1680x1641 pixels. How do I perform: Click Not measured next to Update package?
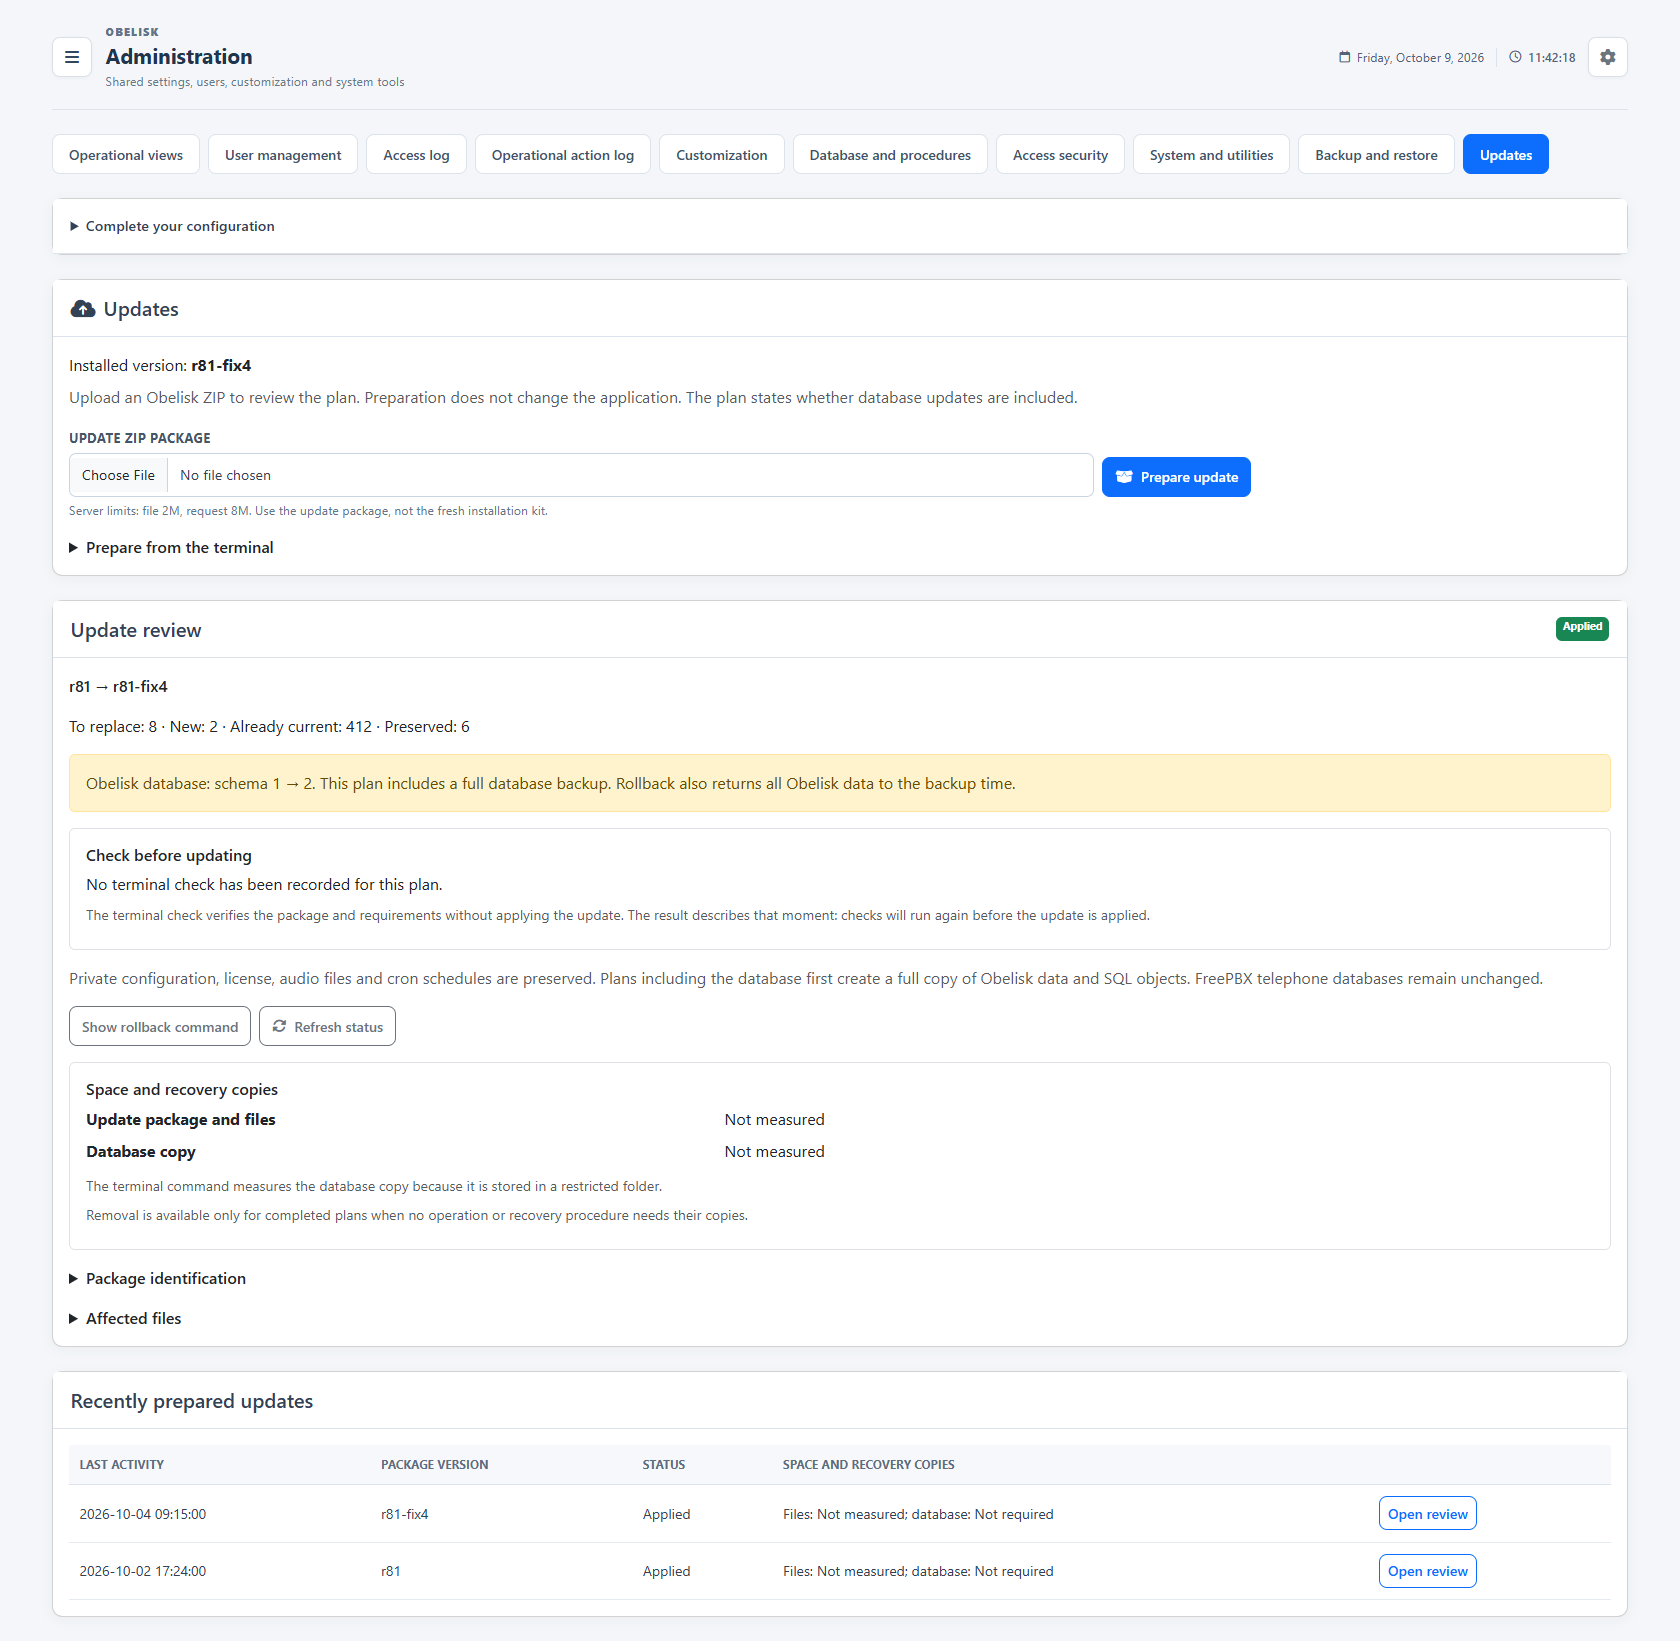tap(775, 1120)
